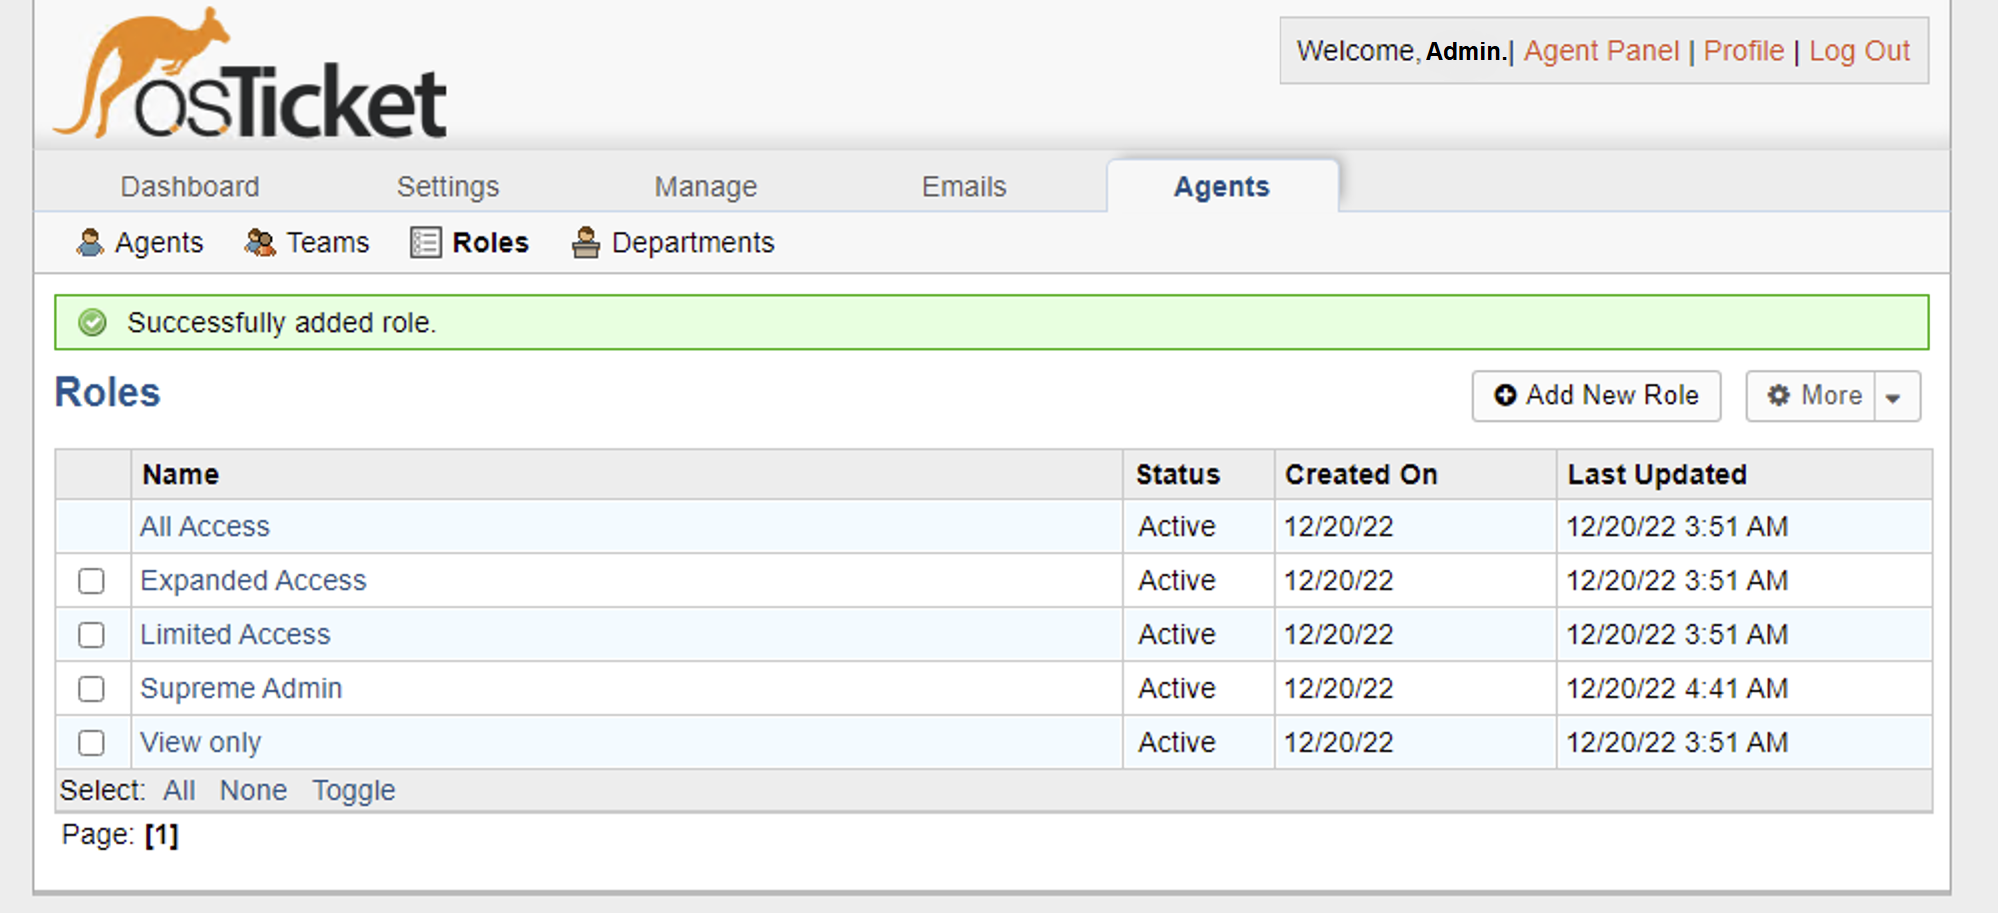Click the Teams group icon
The height and width of the screenshot is (913, 1998).
260,242
